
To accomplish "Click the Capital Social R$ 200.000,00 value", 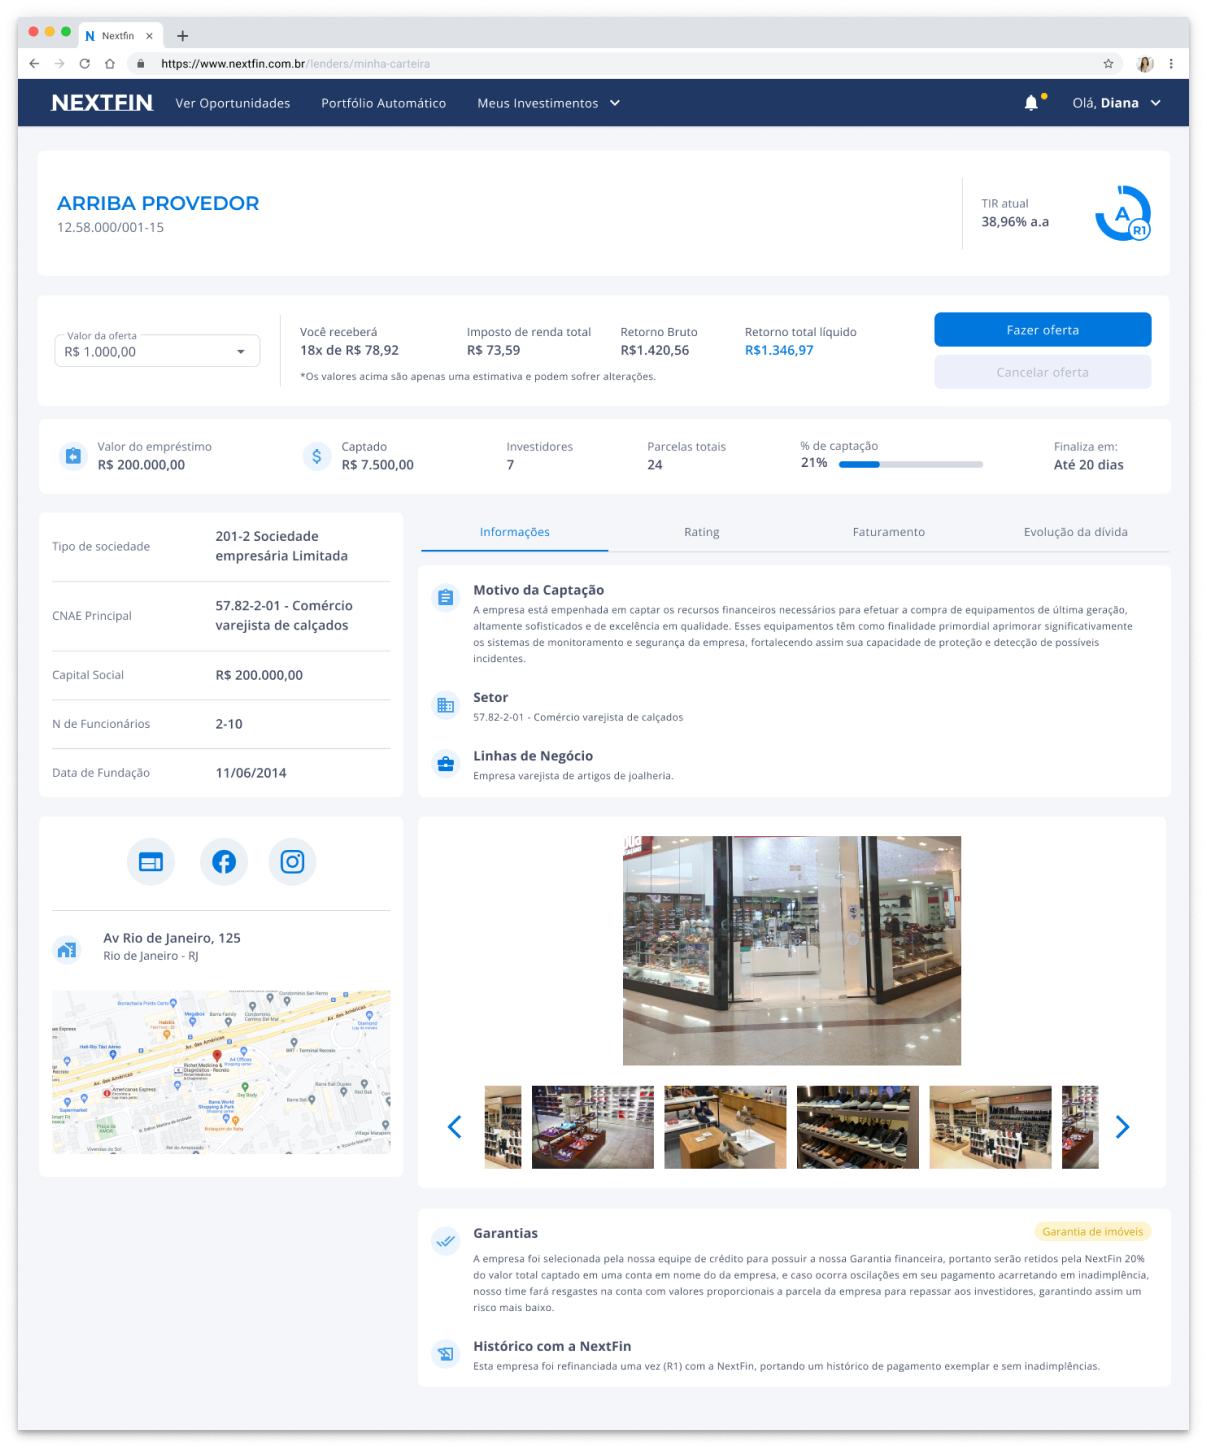I will (259, 675).
